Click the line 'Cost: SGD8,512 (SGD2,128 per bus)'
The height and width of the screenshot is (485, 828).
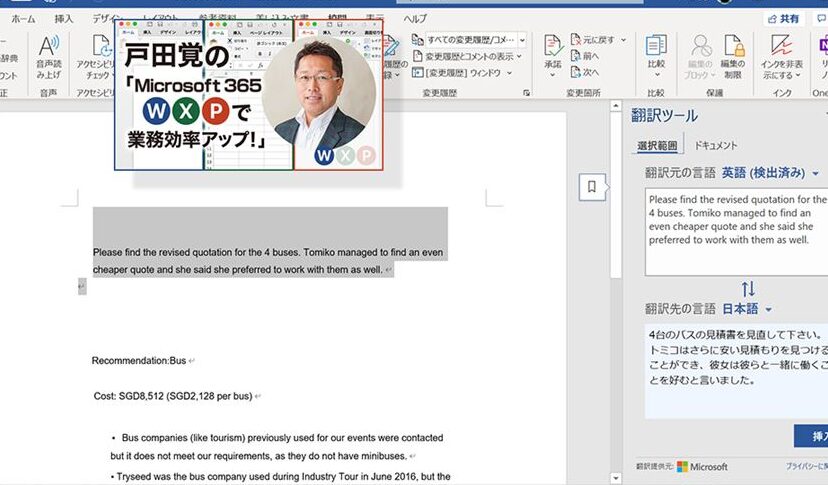[x=173, y=396]
